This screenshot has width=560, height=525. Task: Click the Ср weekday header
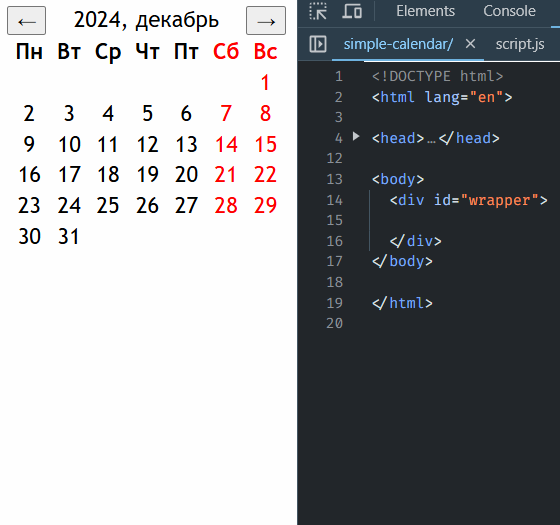coord(108,52)
